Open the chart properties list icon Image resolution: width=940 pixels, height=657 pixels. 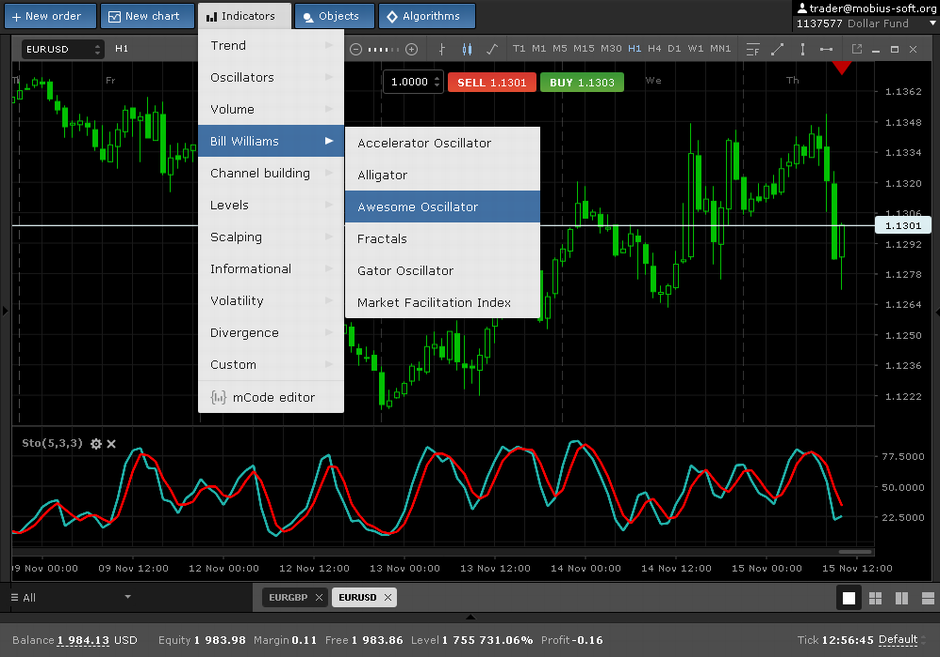coord(753,49)
